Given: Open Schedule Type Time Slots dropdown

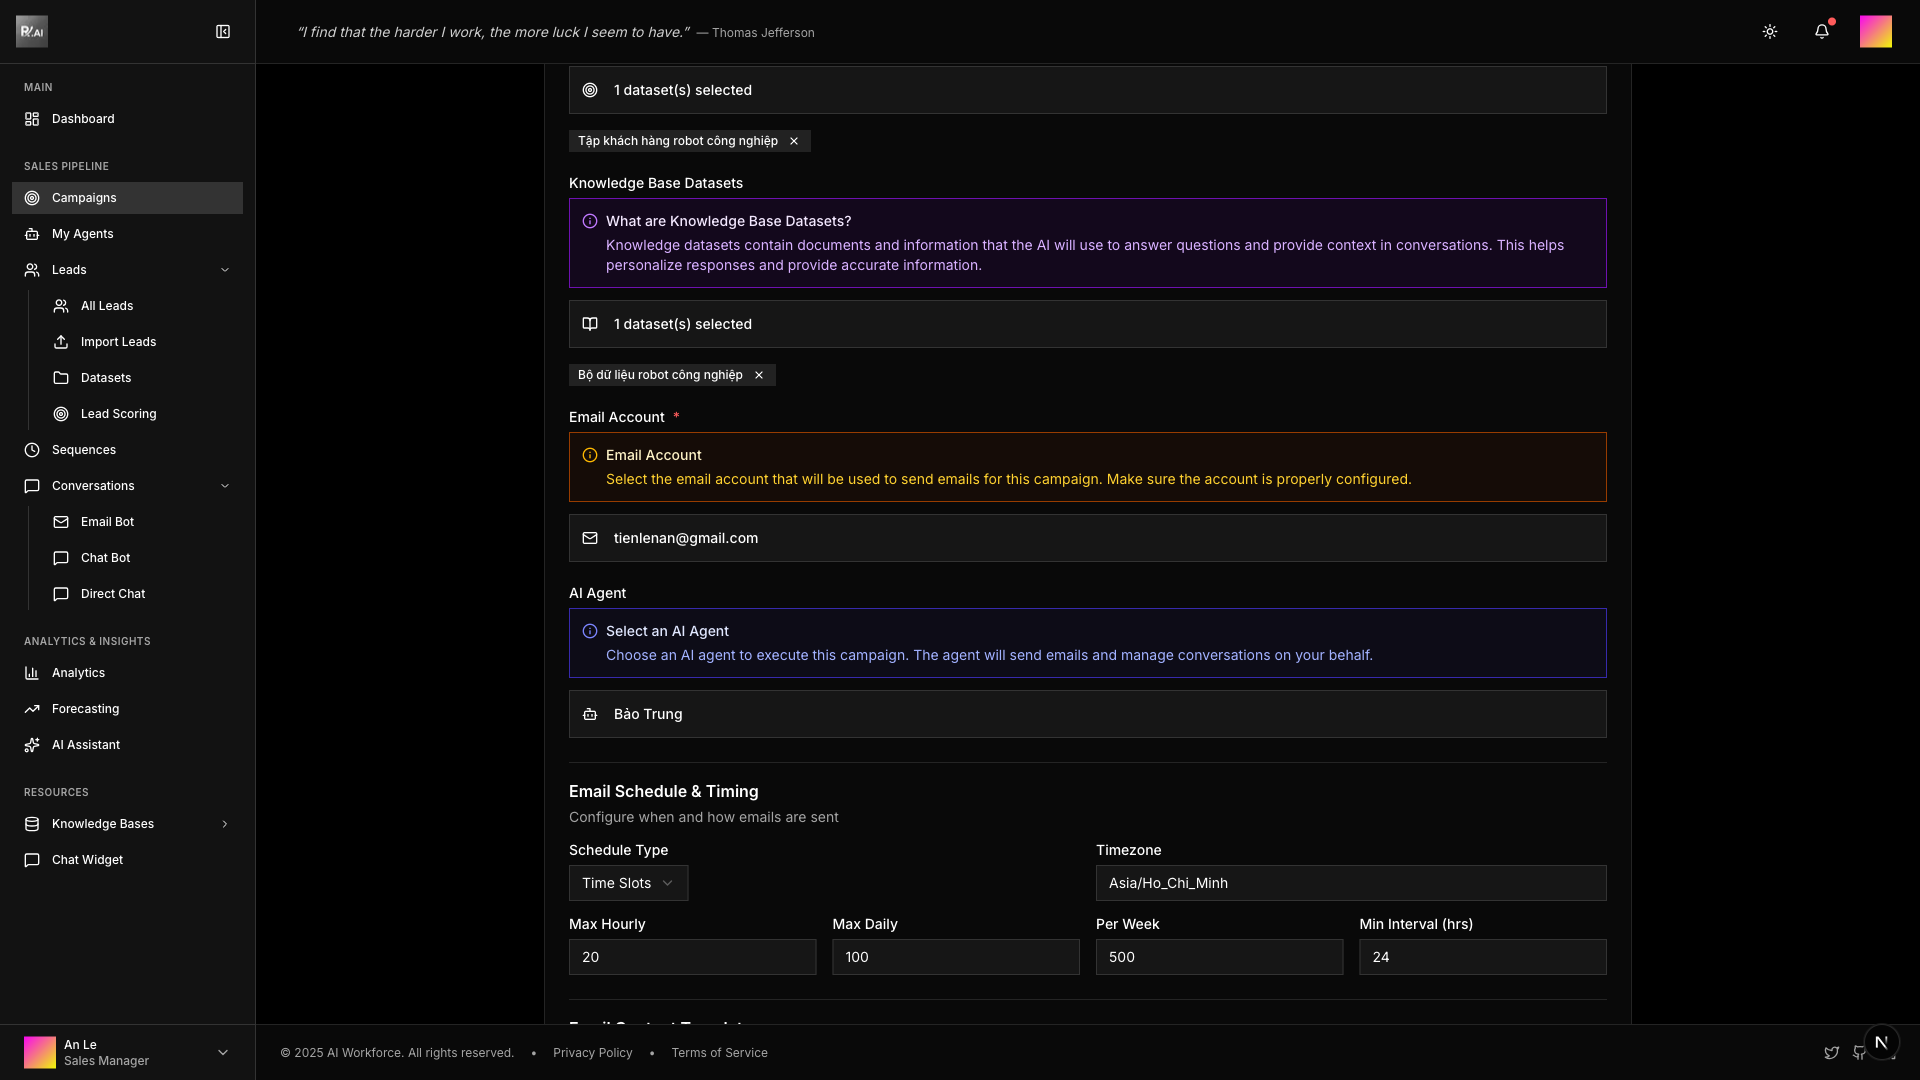Looking at the screenshot, I should tap(628, 883).
